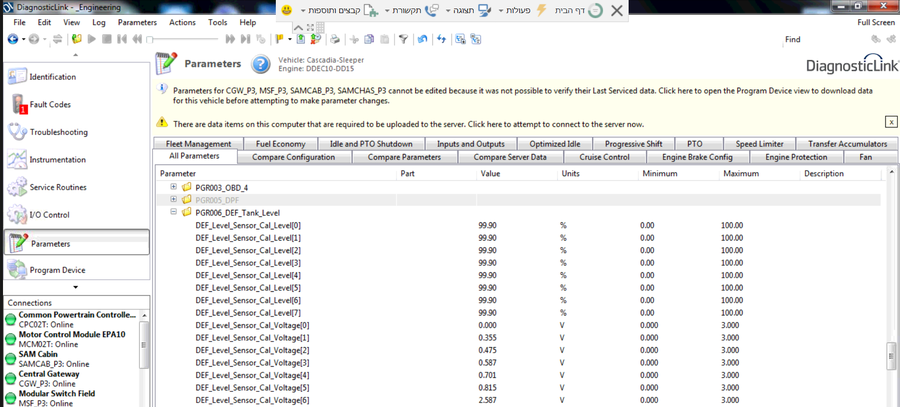The image size is (900, 407).
Task: Switch to the Fuel Economy tab
Action: tap(281, 144)
